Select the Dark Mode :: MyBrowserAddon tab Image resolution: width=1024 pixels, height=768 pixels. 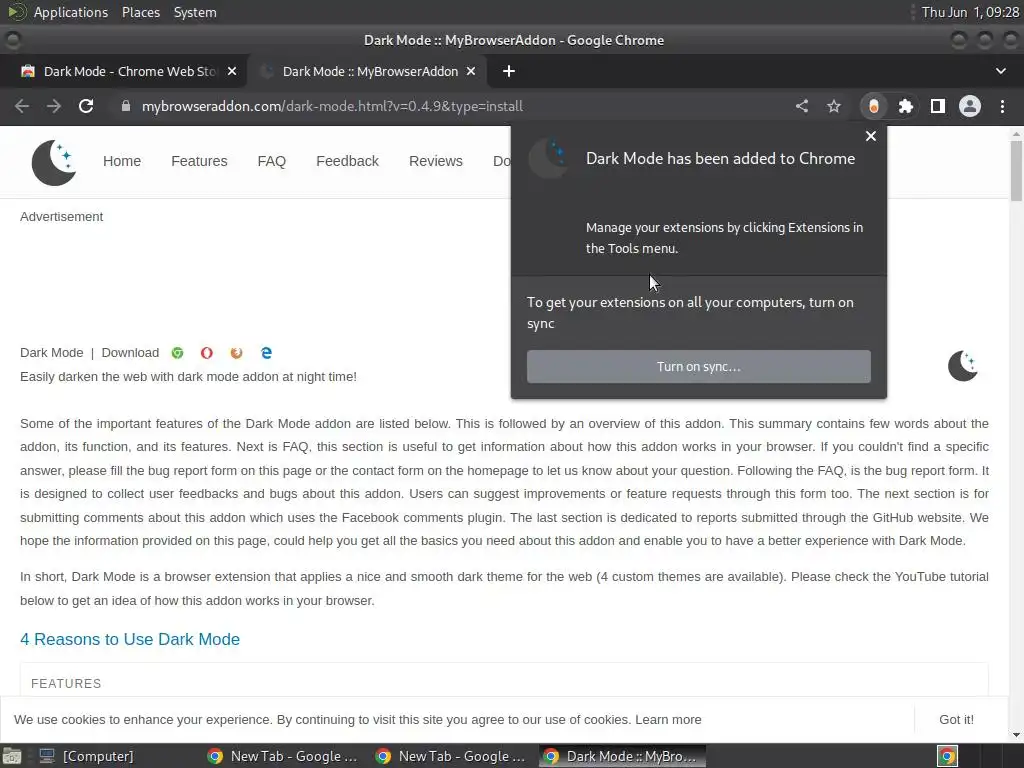[x=367, y=71]
